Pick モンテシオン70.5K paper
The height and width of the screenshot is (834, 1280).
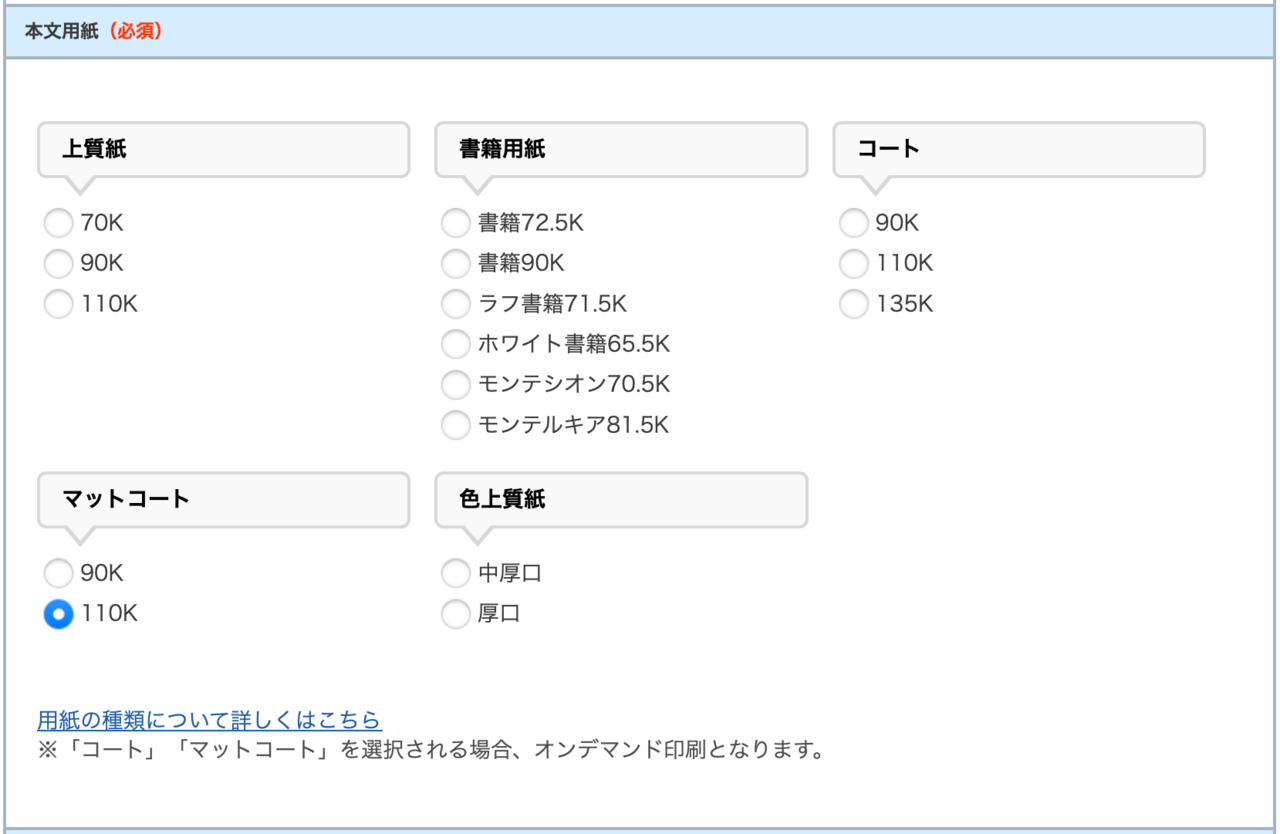[455, 385]
